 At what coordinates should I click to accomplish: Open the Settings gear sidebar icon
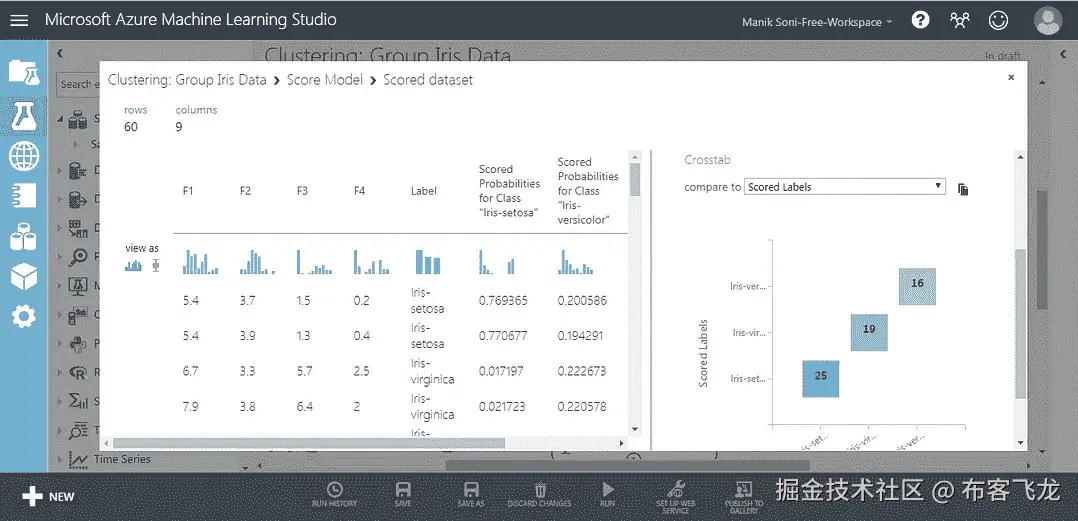coord(23,317)
